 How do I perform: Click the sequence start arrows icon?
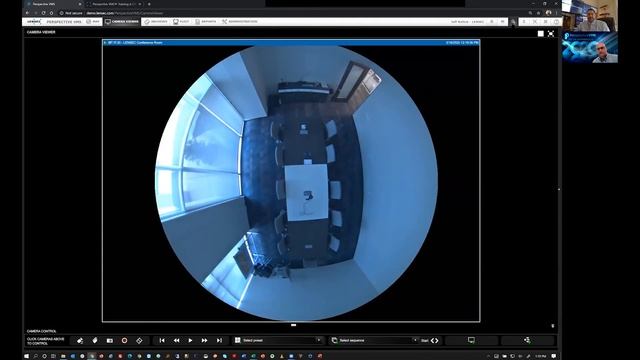point(434,340)
